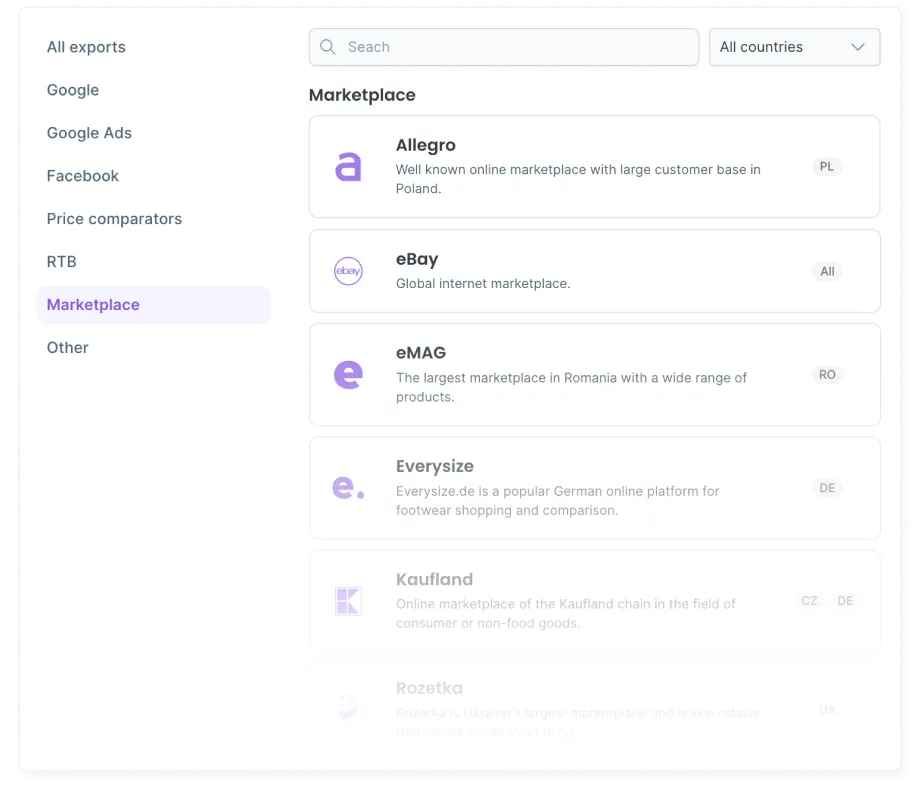Click text 'Global internet marketplace.'
920x792 pixels.
pos(483,283)
